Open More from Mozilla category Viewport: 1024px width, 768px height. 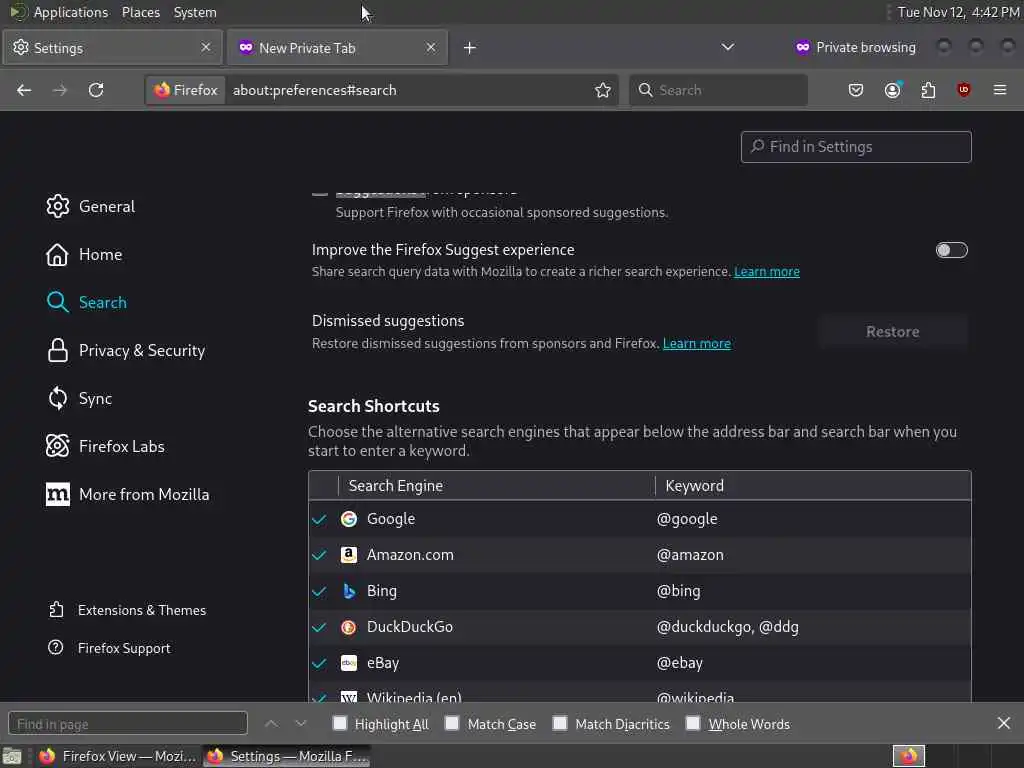click(128, 494)
